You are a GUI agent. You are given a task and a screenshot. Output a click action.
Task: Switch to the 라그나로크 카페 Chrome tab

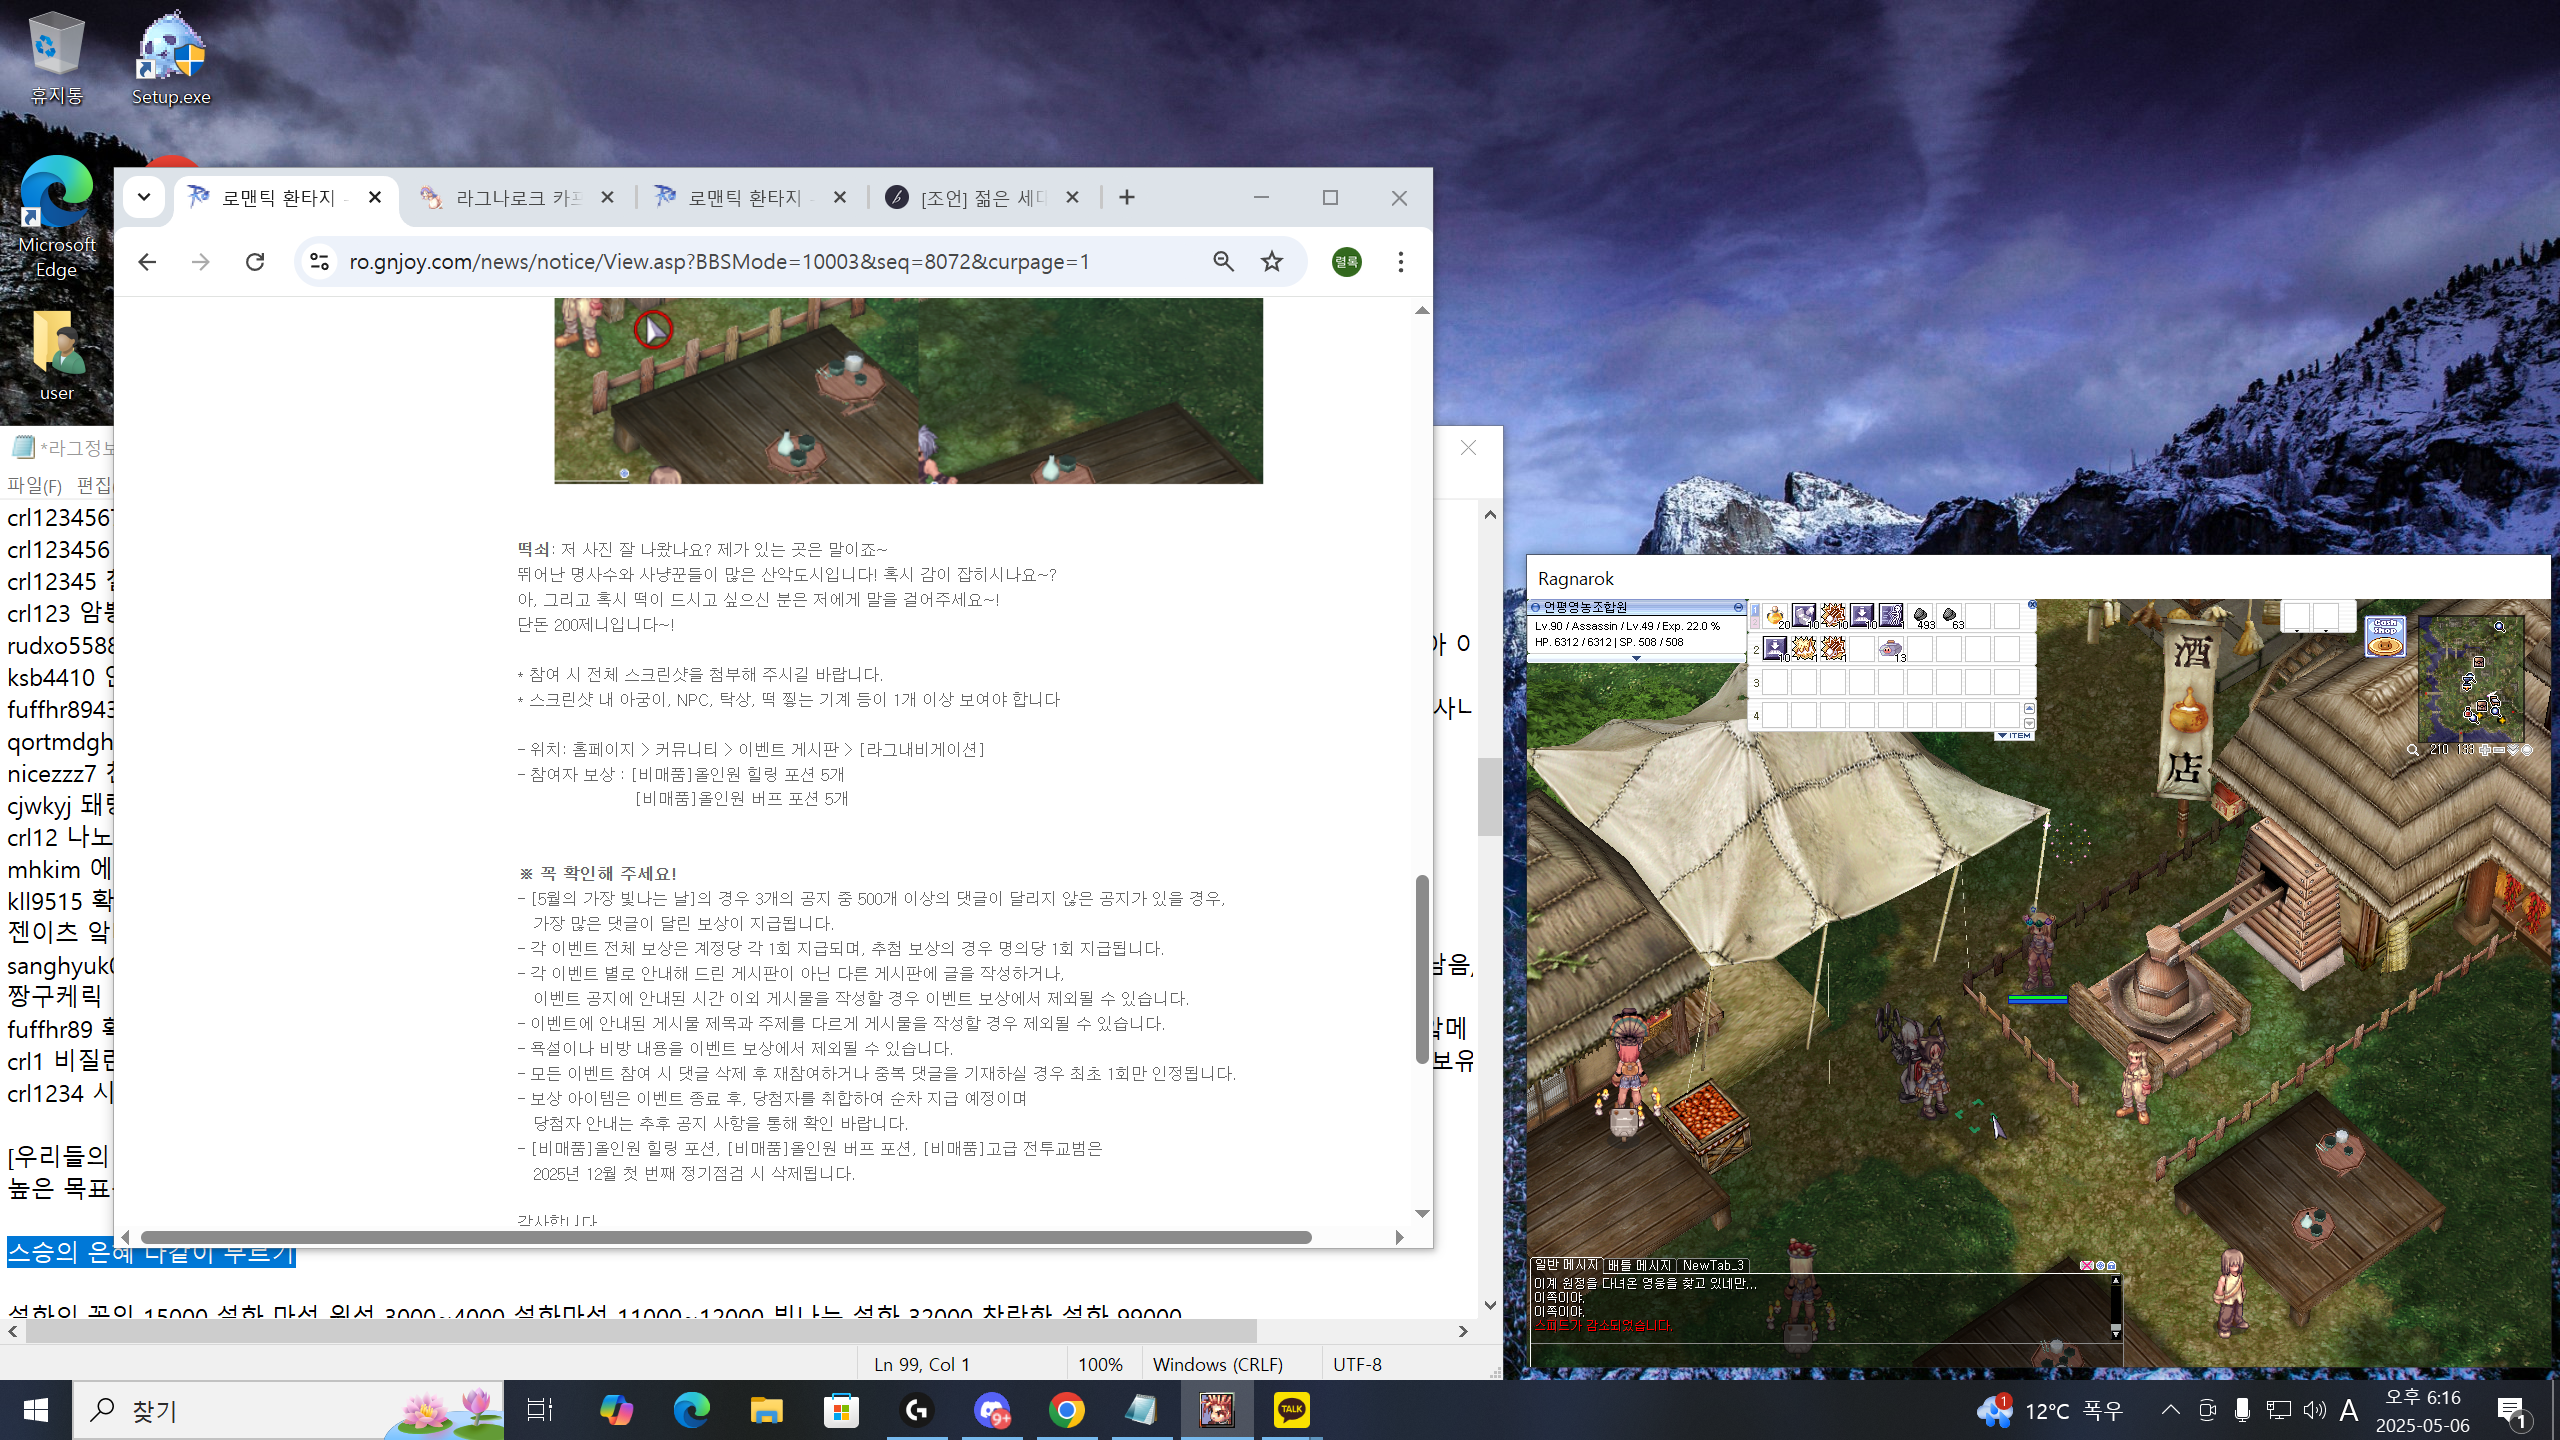515,198
